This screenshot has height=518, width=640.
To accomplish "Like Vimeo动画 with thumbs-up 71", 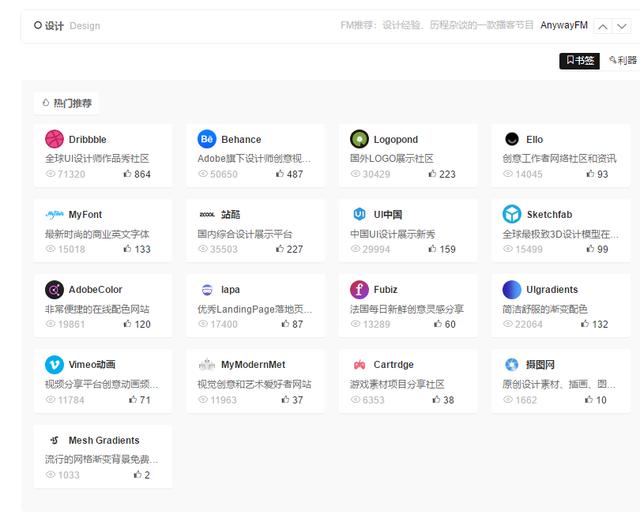I will tap(140, 400).
